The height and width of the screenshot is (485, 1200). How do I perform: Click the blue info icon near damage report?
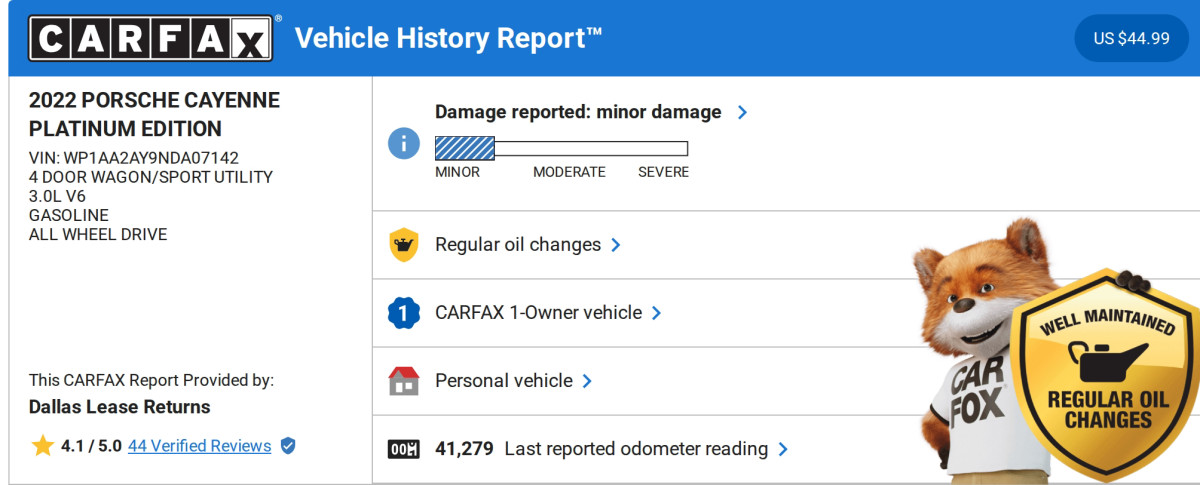pyautogui.click(x=403, y=143)
